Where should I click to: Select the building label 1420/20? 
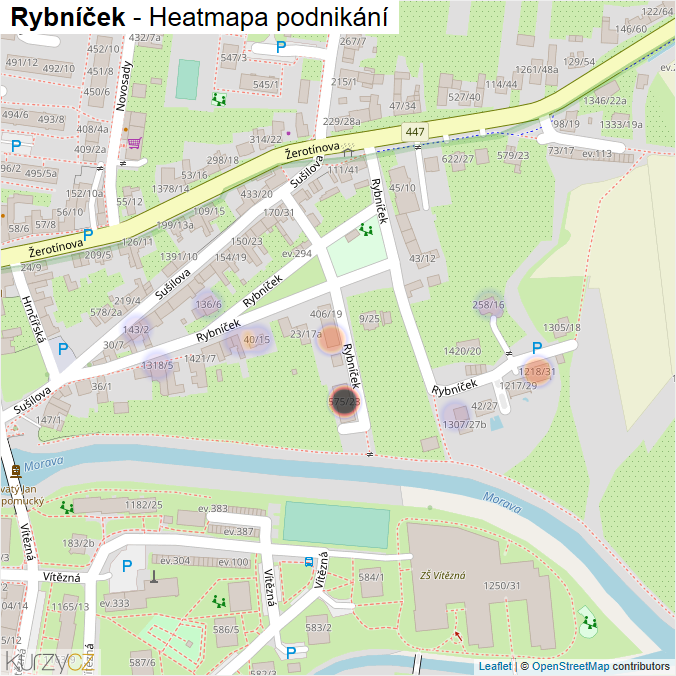click(462, 351)
